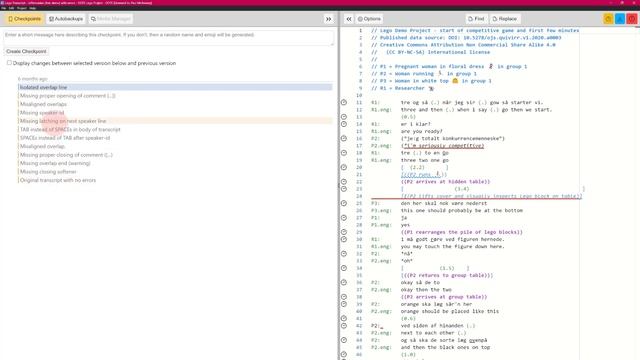
Task: Select checkpoint 'Missing speaker-id'
Action: (175, 113)
